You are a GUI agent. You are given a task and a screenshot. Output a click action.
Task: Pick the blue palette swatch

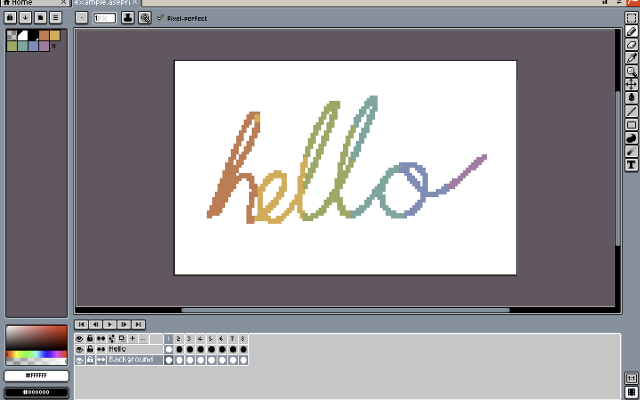coord(33,46)
